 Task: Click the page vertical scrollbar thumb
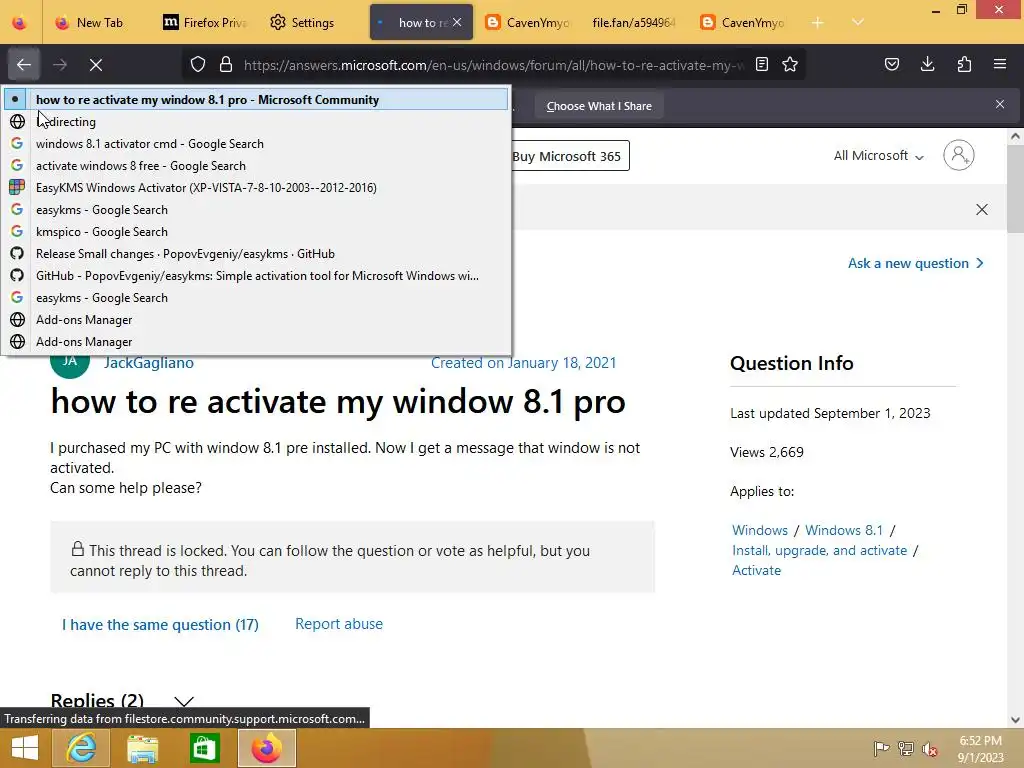click(1015, 188)
